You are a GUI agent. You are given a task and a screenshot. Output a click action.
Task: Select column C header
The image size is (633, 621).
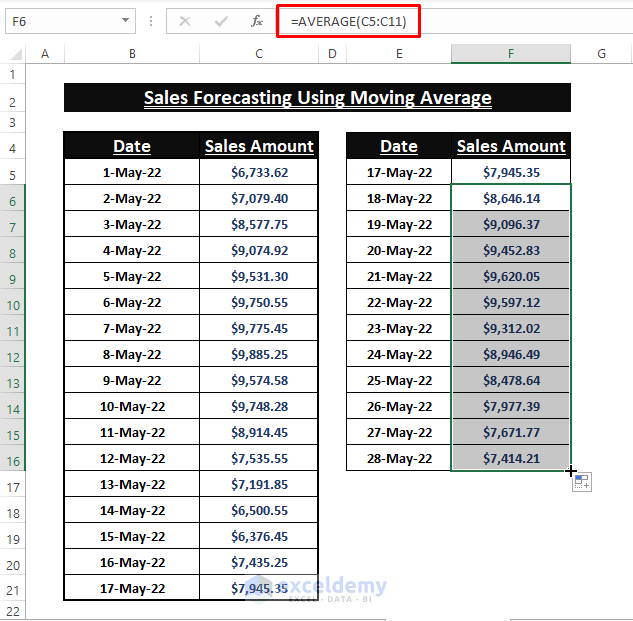[x=259, y=54]
